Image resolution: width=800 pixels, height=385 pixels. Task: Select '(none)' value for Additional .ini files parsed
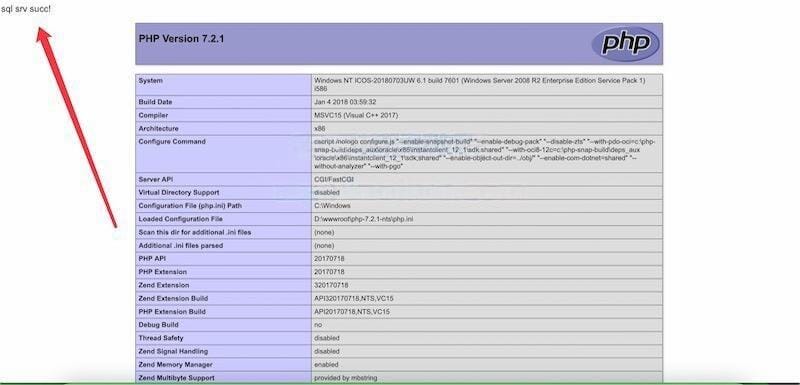point(324,245)
